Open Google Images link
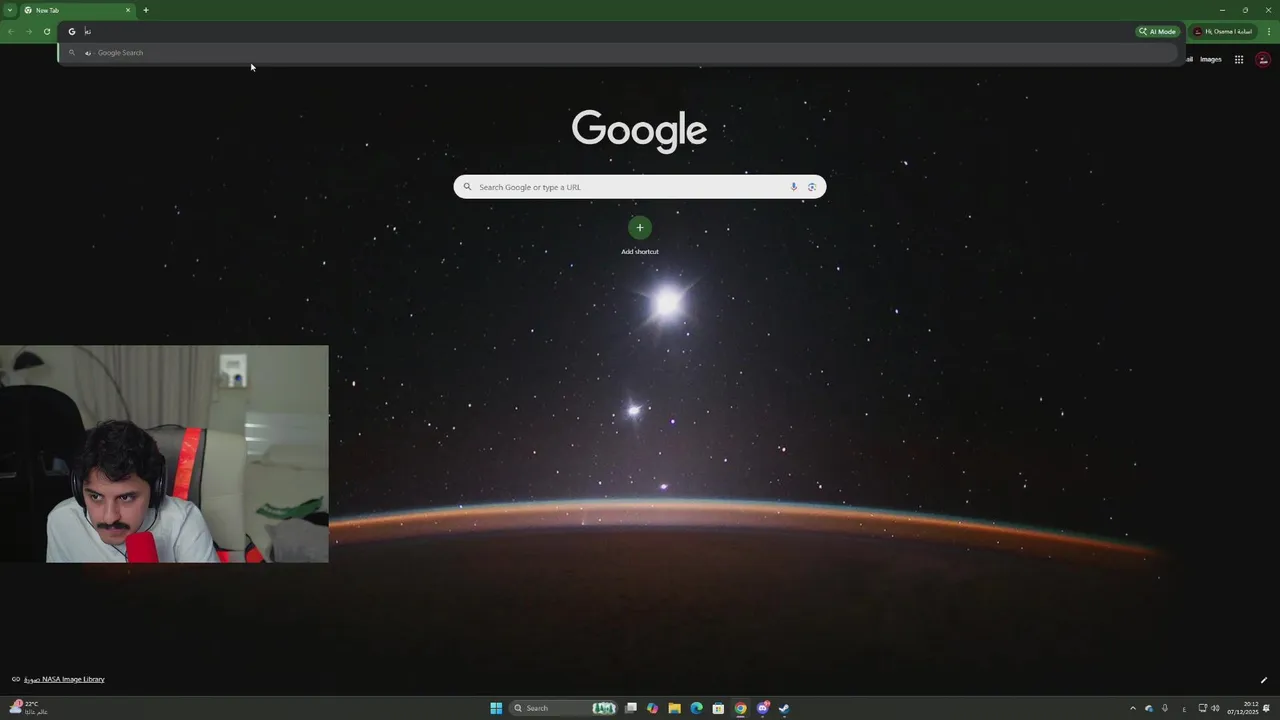Viewport: 1280px width, 720px height. coord(1211,59)
